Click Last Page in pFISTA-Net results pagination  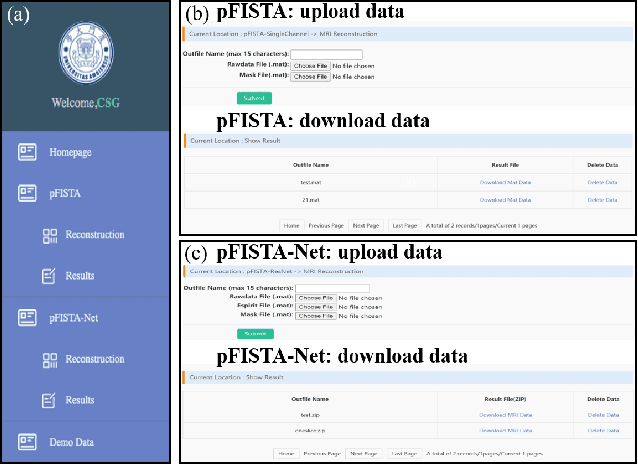click(x=404, y=453)
